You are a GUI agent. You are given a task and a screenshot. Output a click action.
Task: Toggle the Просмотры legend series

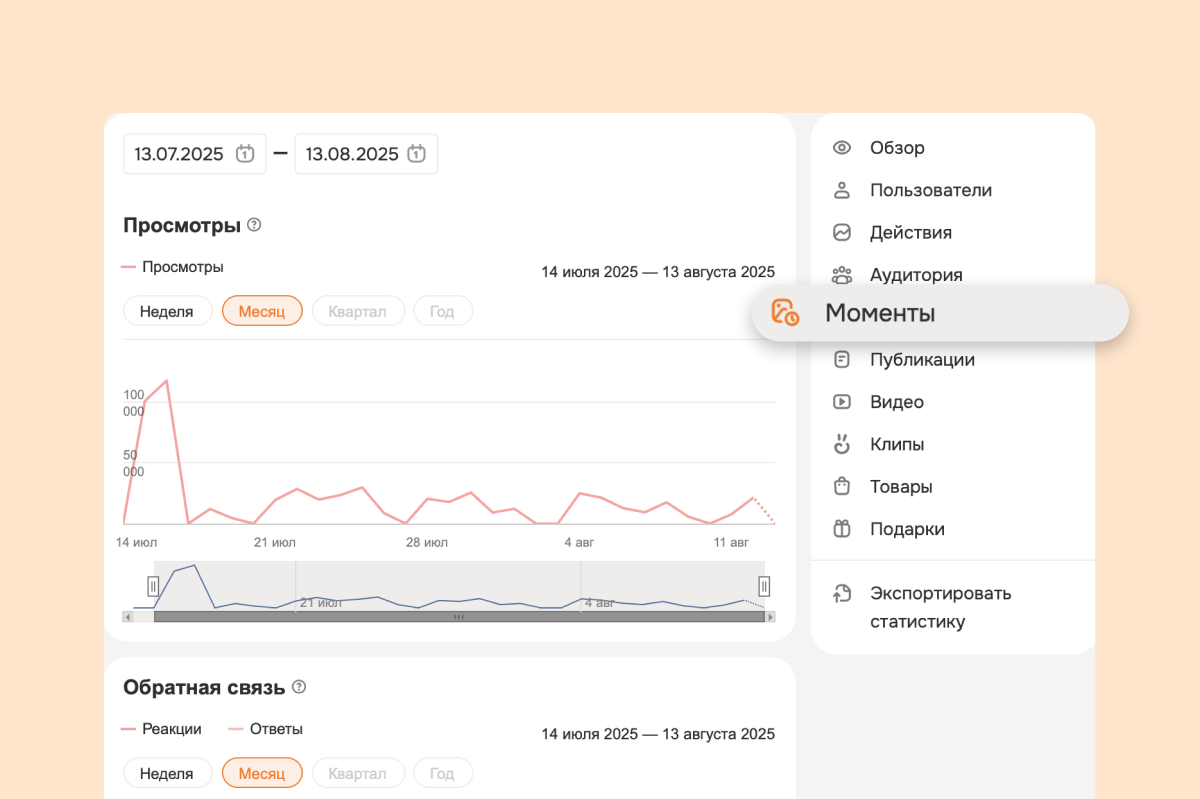[x=172, y=267]
